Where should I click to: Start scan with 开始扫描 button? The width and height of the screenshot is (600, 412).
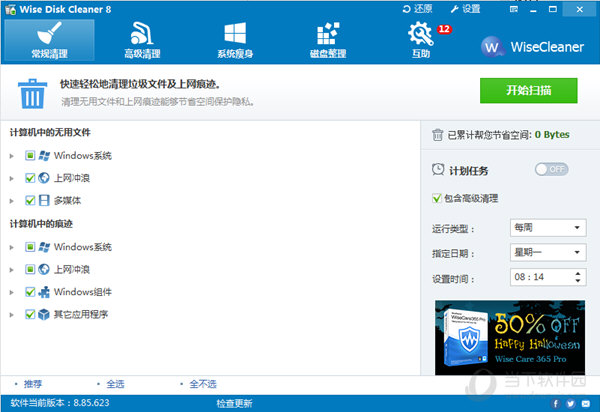528,89
